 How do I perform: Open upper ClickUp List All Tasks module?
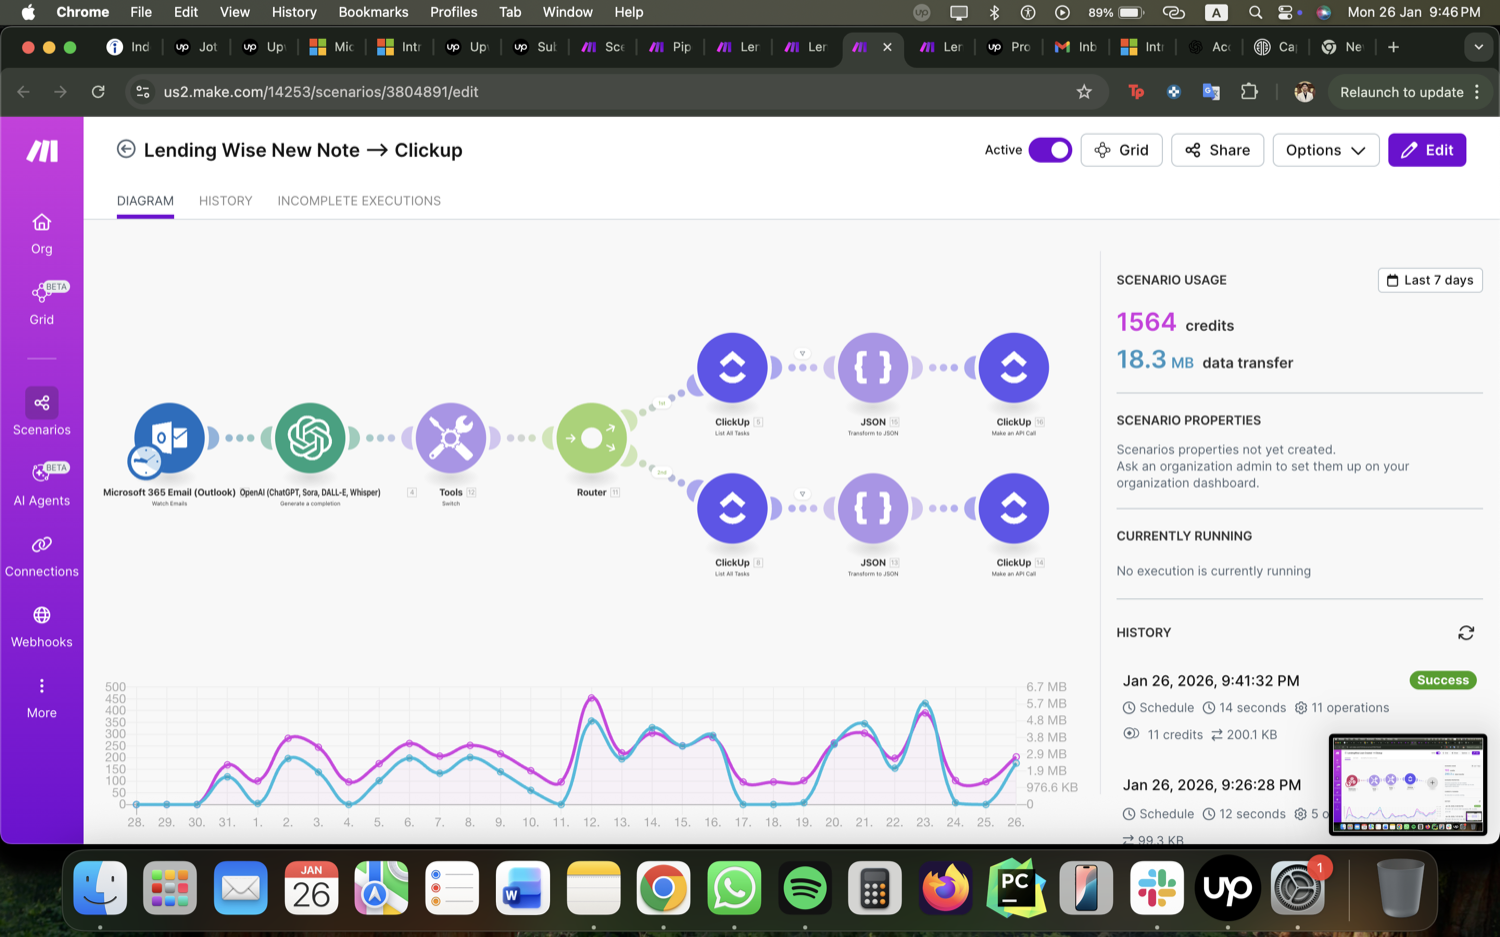click(x=733, y=368)
